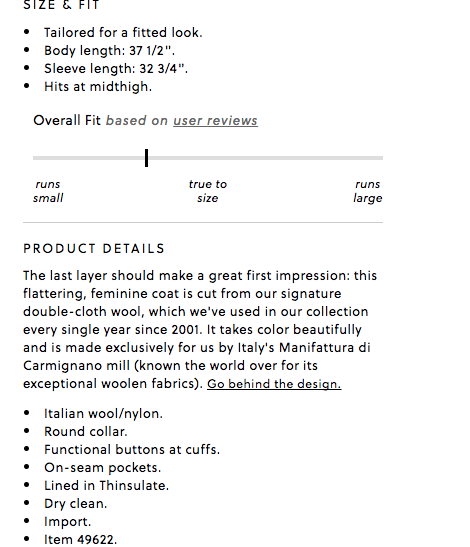Click the 'runs small' fit label
Screen dimensions: 470x547
pos(48,191)
